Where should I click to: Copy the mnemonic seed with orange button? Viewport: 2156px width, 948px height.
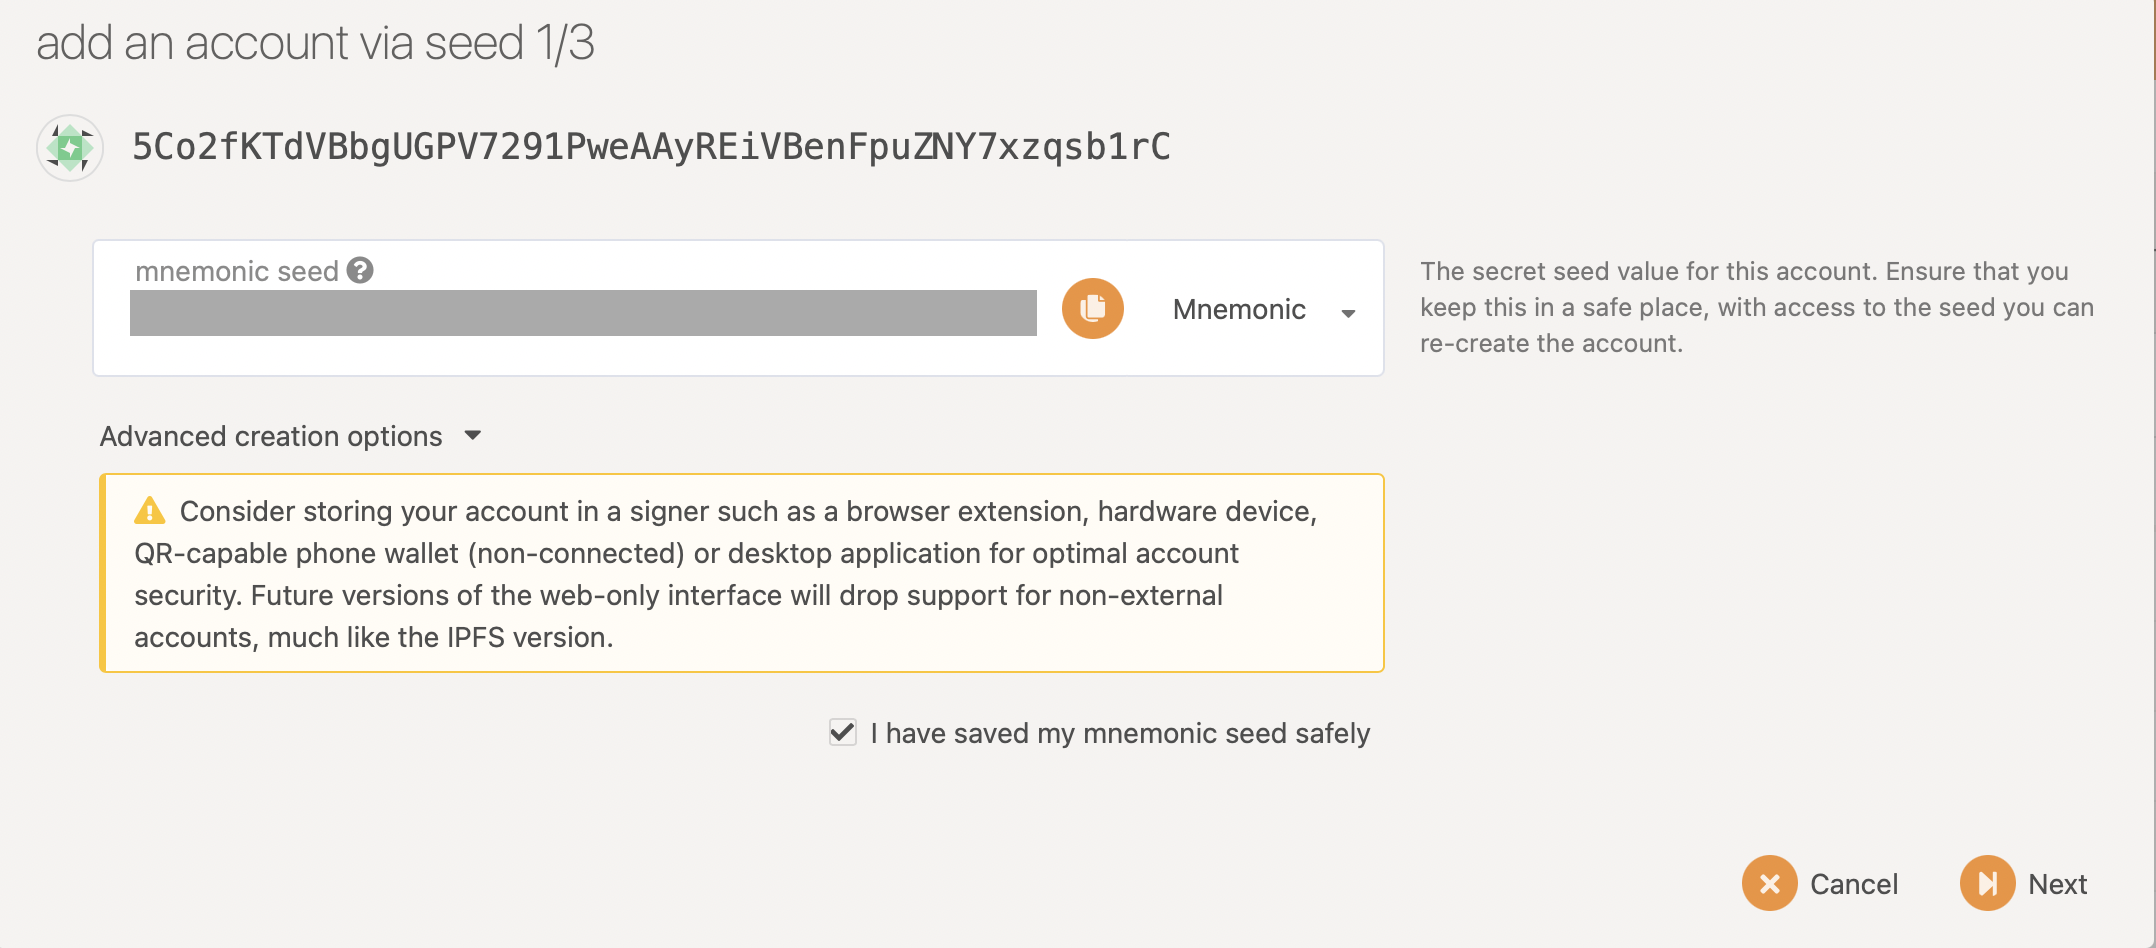click(x=1092, y=308)
